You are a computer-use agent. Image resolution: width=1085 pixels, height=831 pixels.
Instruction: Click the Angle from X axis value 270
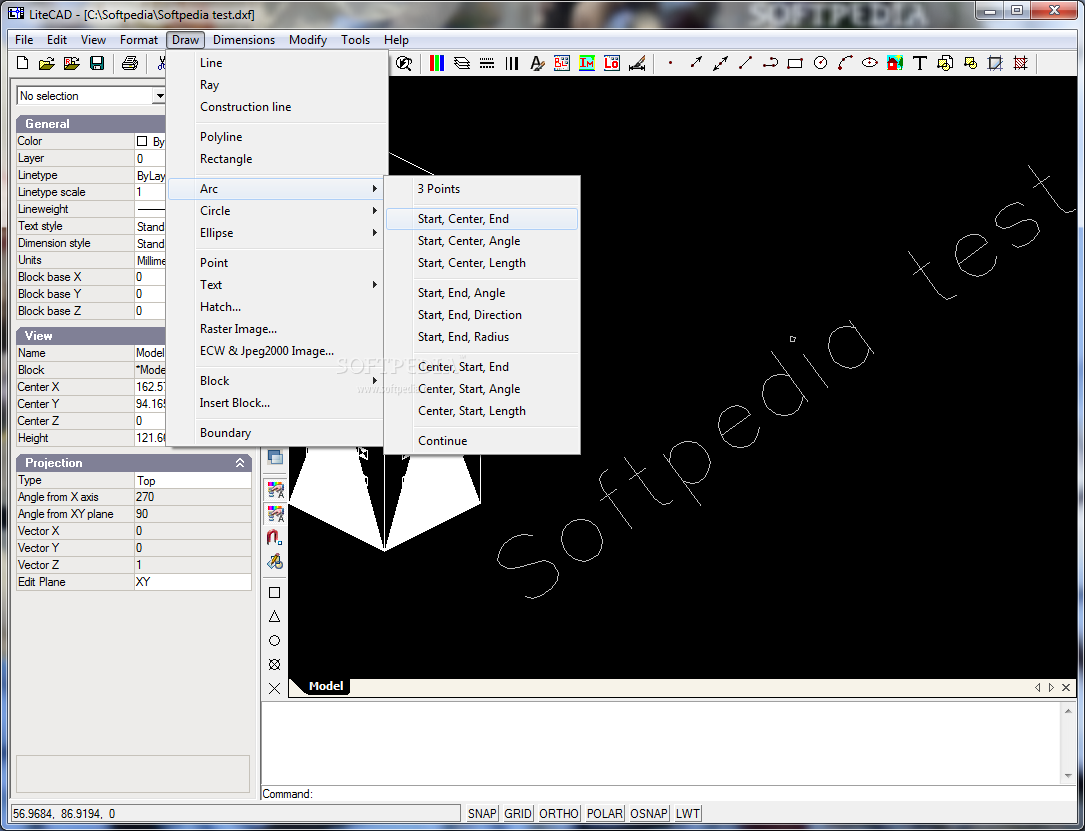point(192,497)
